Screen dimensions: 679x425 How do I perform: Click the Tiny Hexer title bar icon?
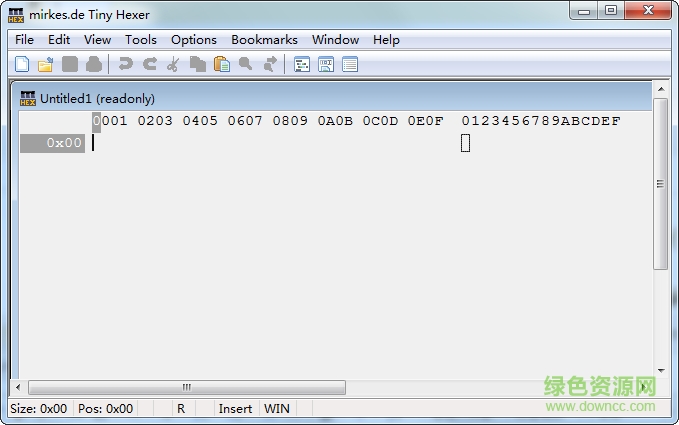click(x=16, y=15)
